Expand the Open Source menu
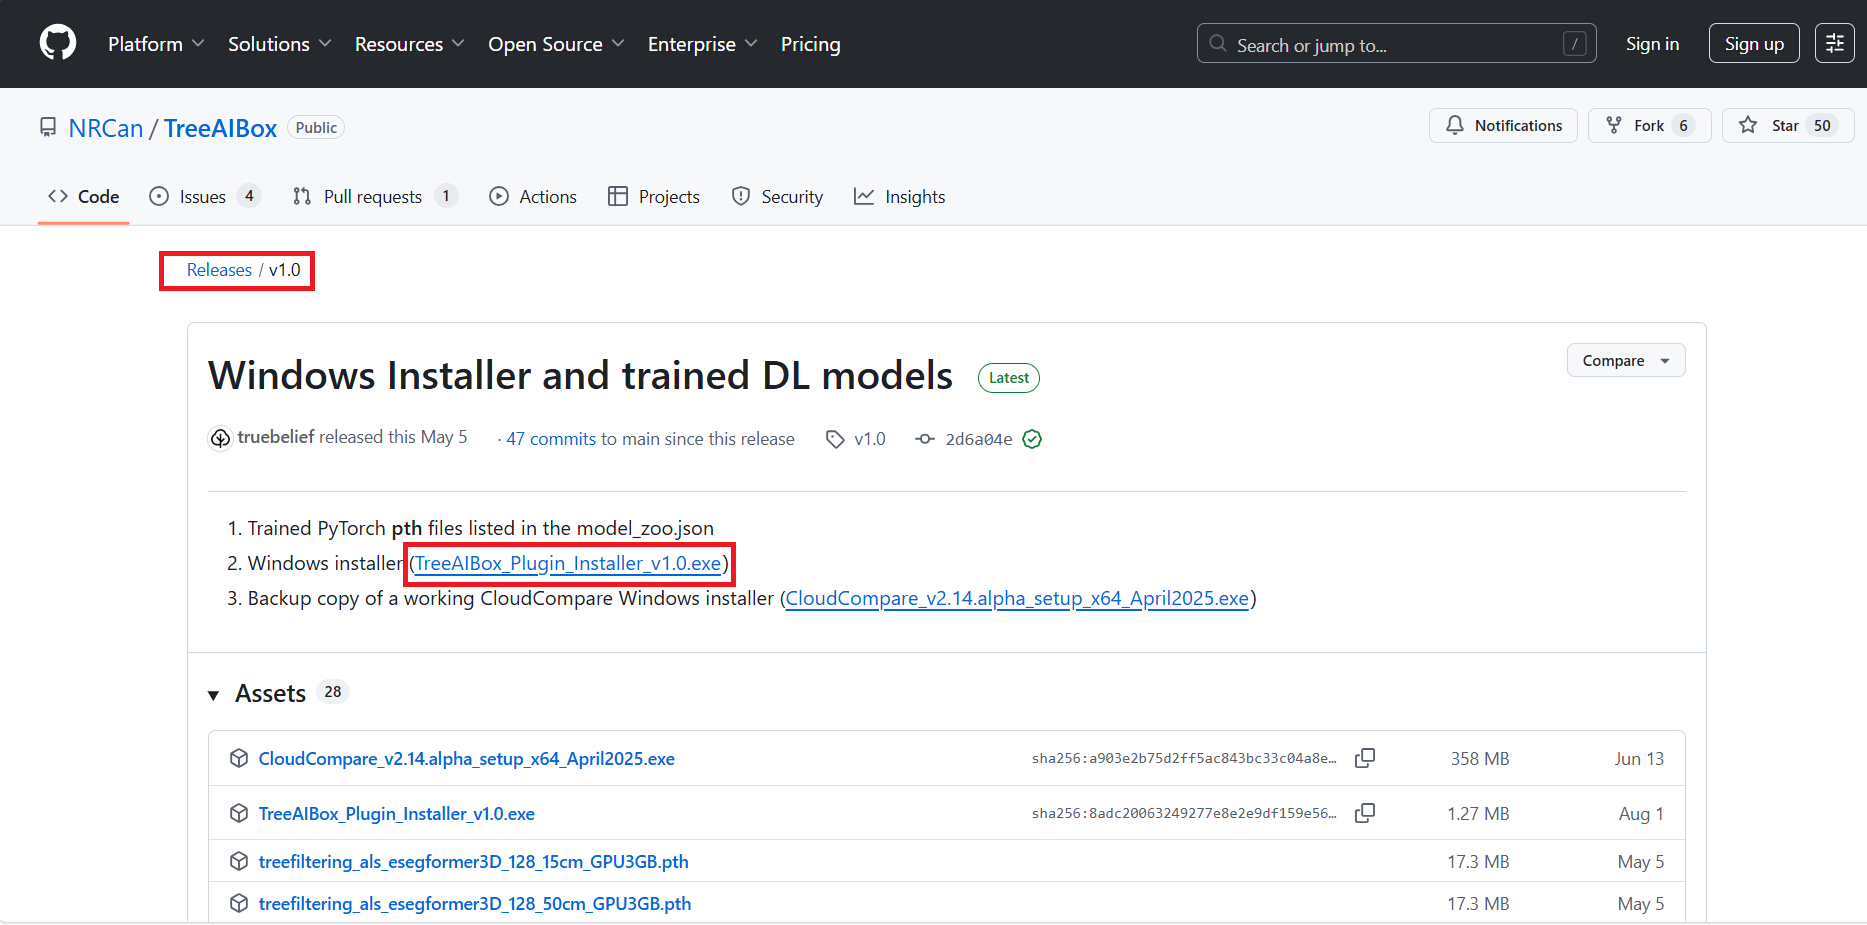Viewport: 1867px width, 925px height. click(556, 44)
